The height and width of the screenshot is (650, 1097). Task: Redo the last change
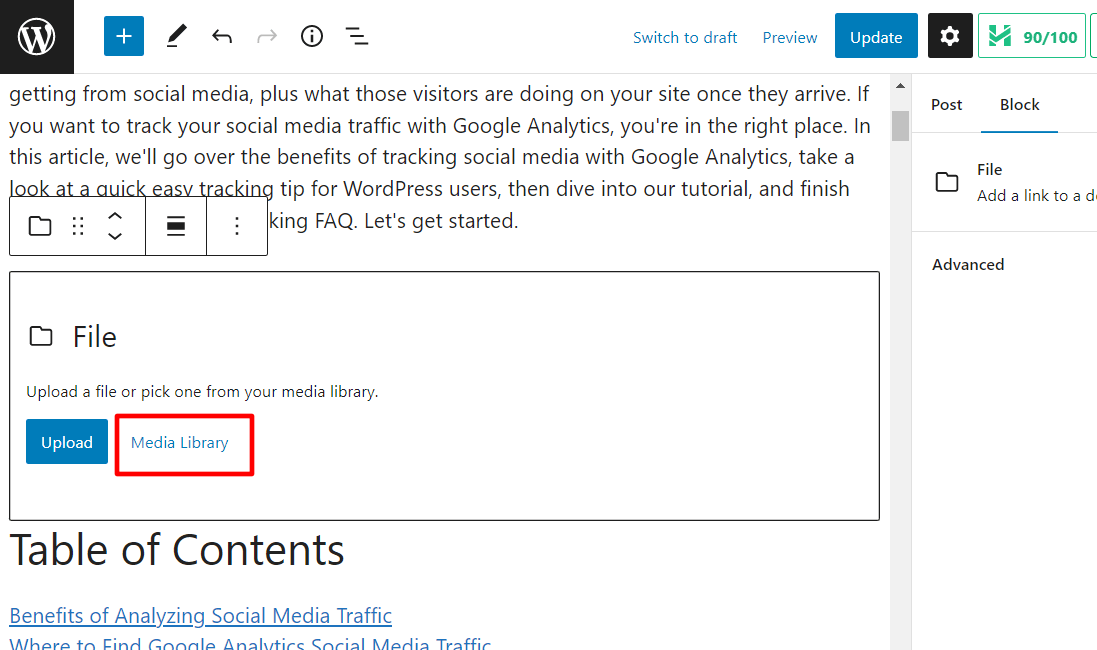tap(266, 36)
